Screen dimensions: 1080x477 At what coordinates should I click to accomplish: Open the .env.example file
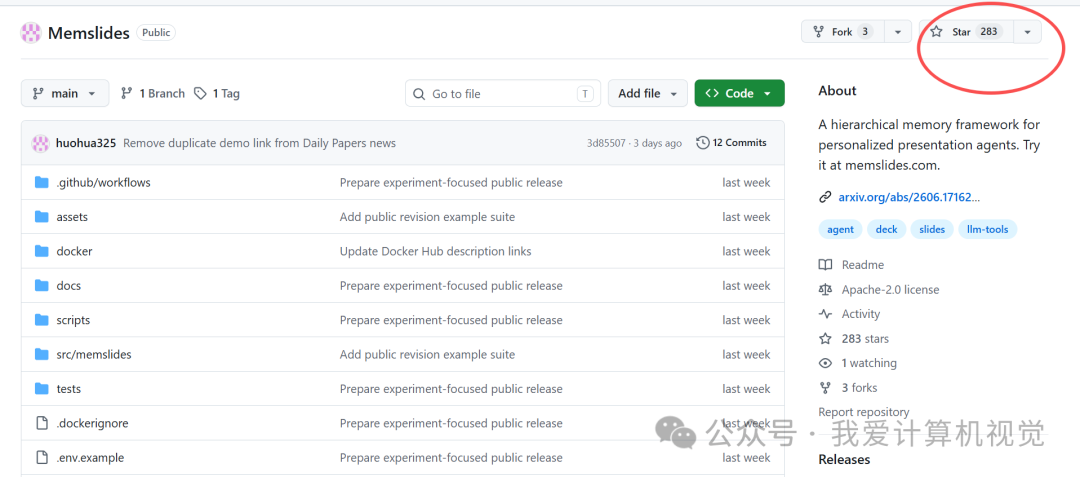(x=90, y=458)
